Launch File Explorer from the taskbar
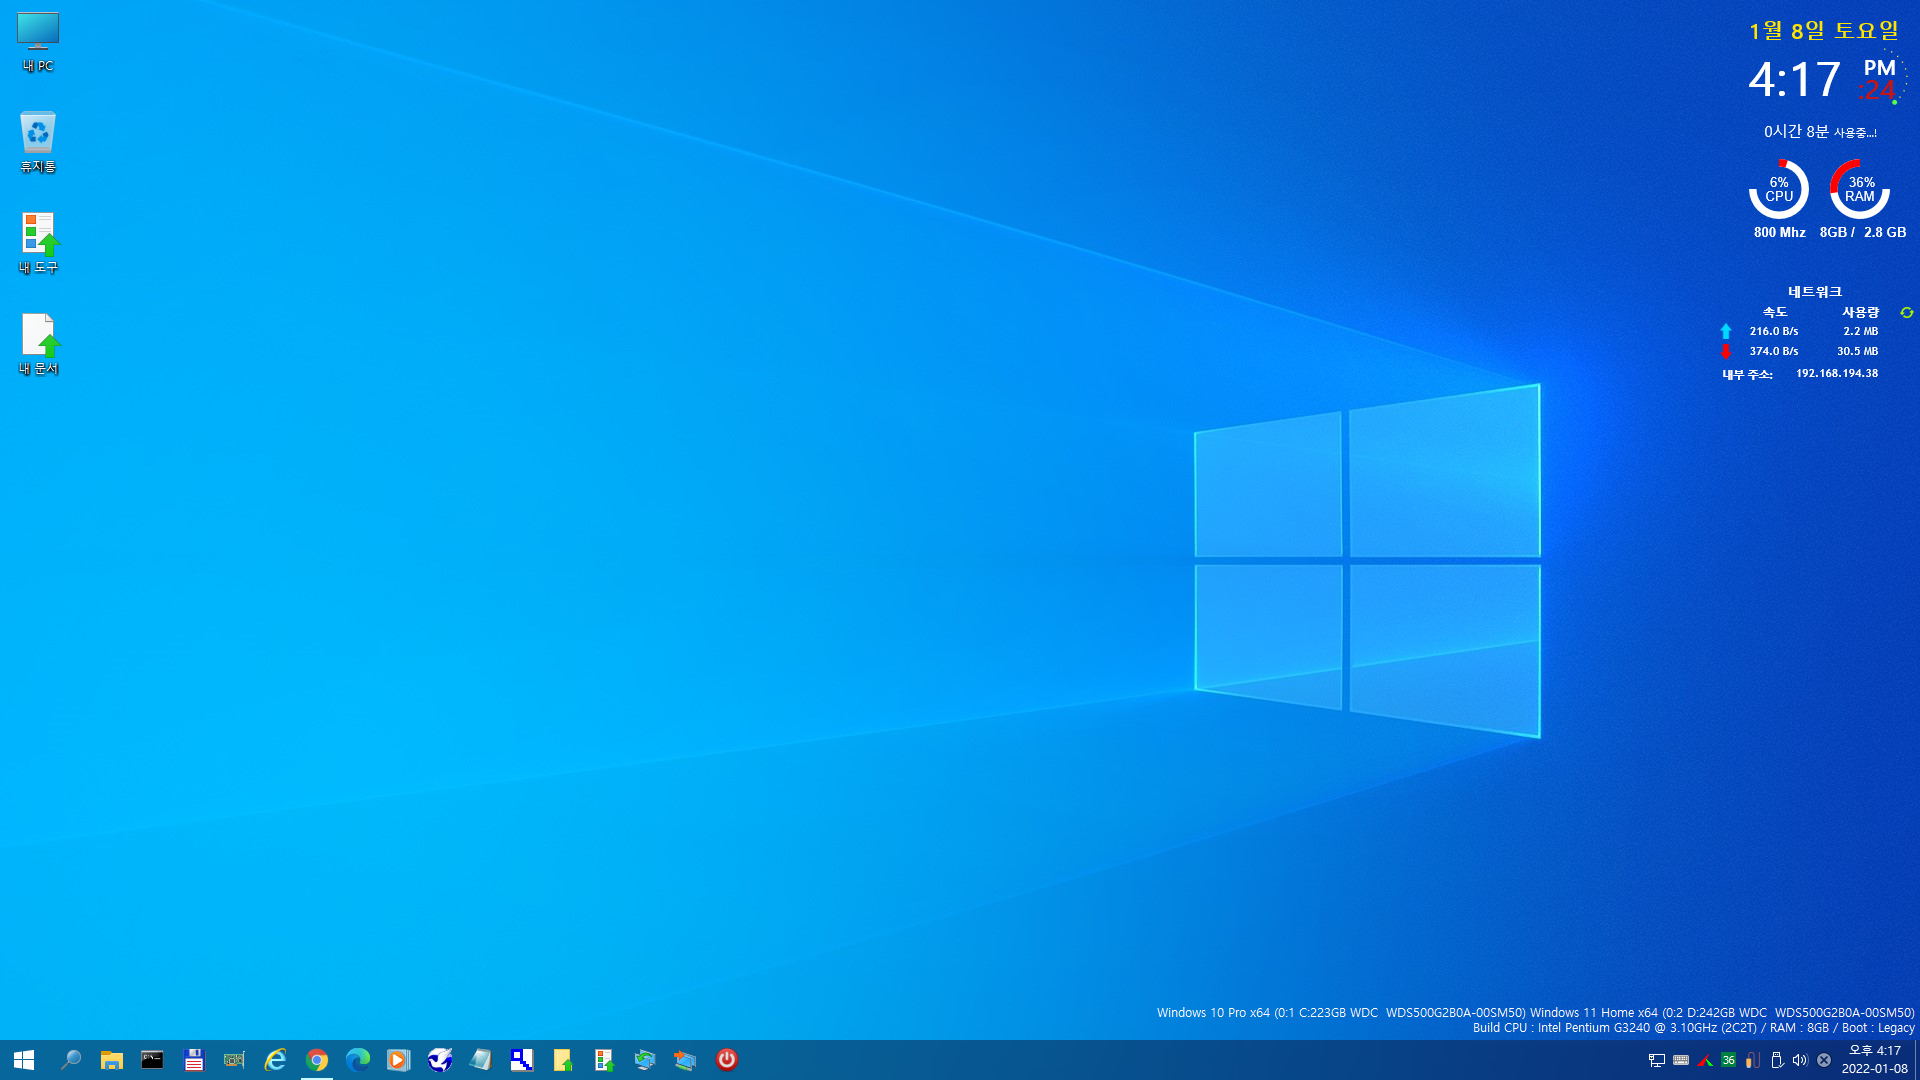Viewport: 1920px width, 1080px height. pyautogui.click(x=111, y=1060)
